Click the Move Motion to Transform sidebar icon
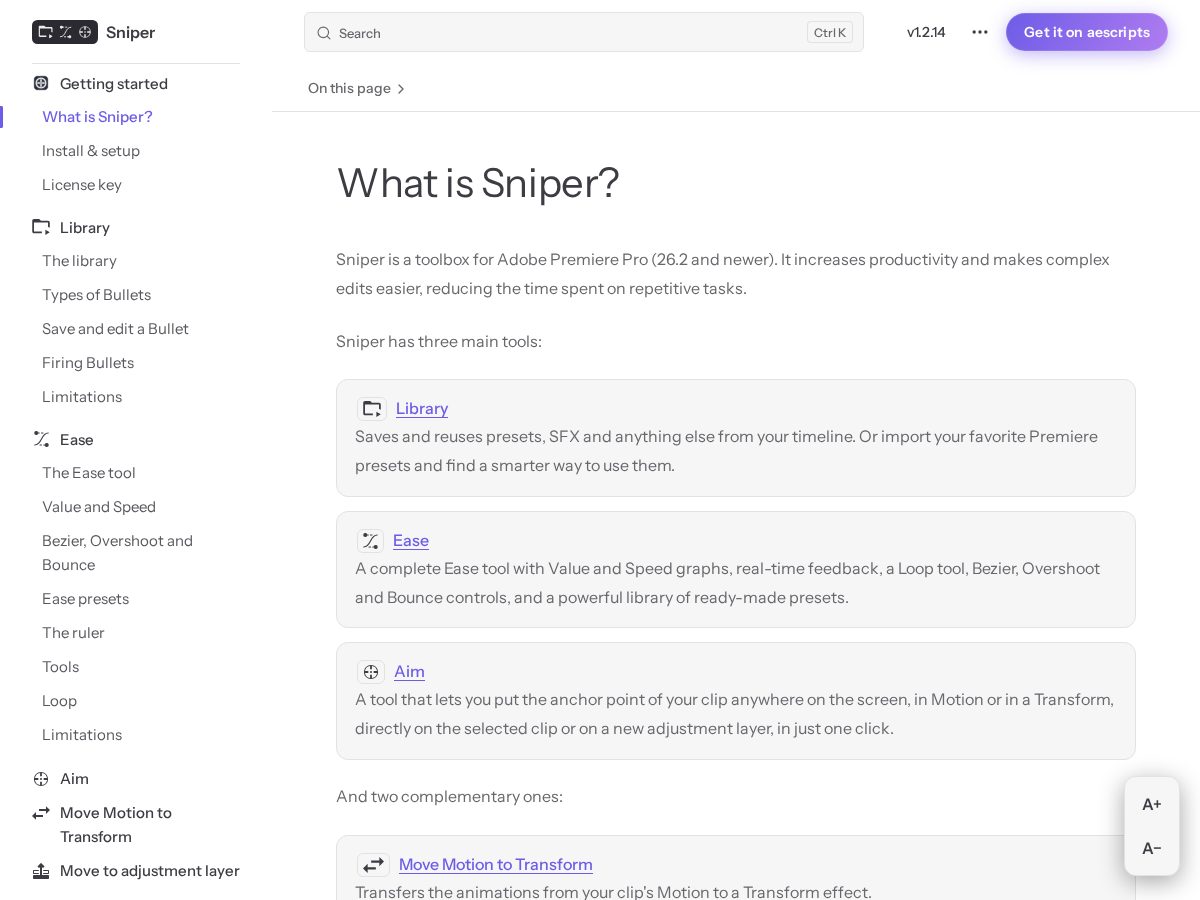The image size is (1200, 900). 41,812
